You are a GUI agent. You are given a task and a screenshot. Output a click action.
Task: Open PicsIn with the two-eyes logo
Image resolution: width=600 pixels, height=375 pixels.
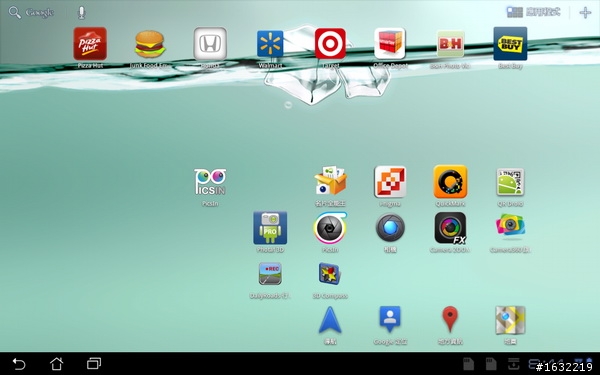pos(210,182)
